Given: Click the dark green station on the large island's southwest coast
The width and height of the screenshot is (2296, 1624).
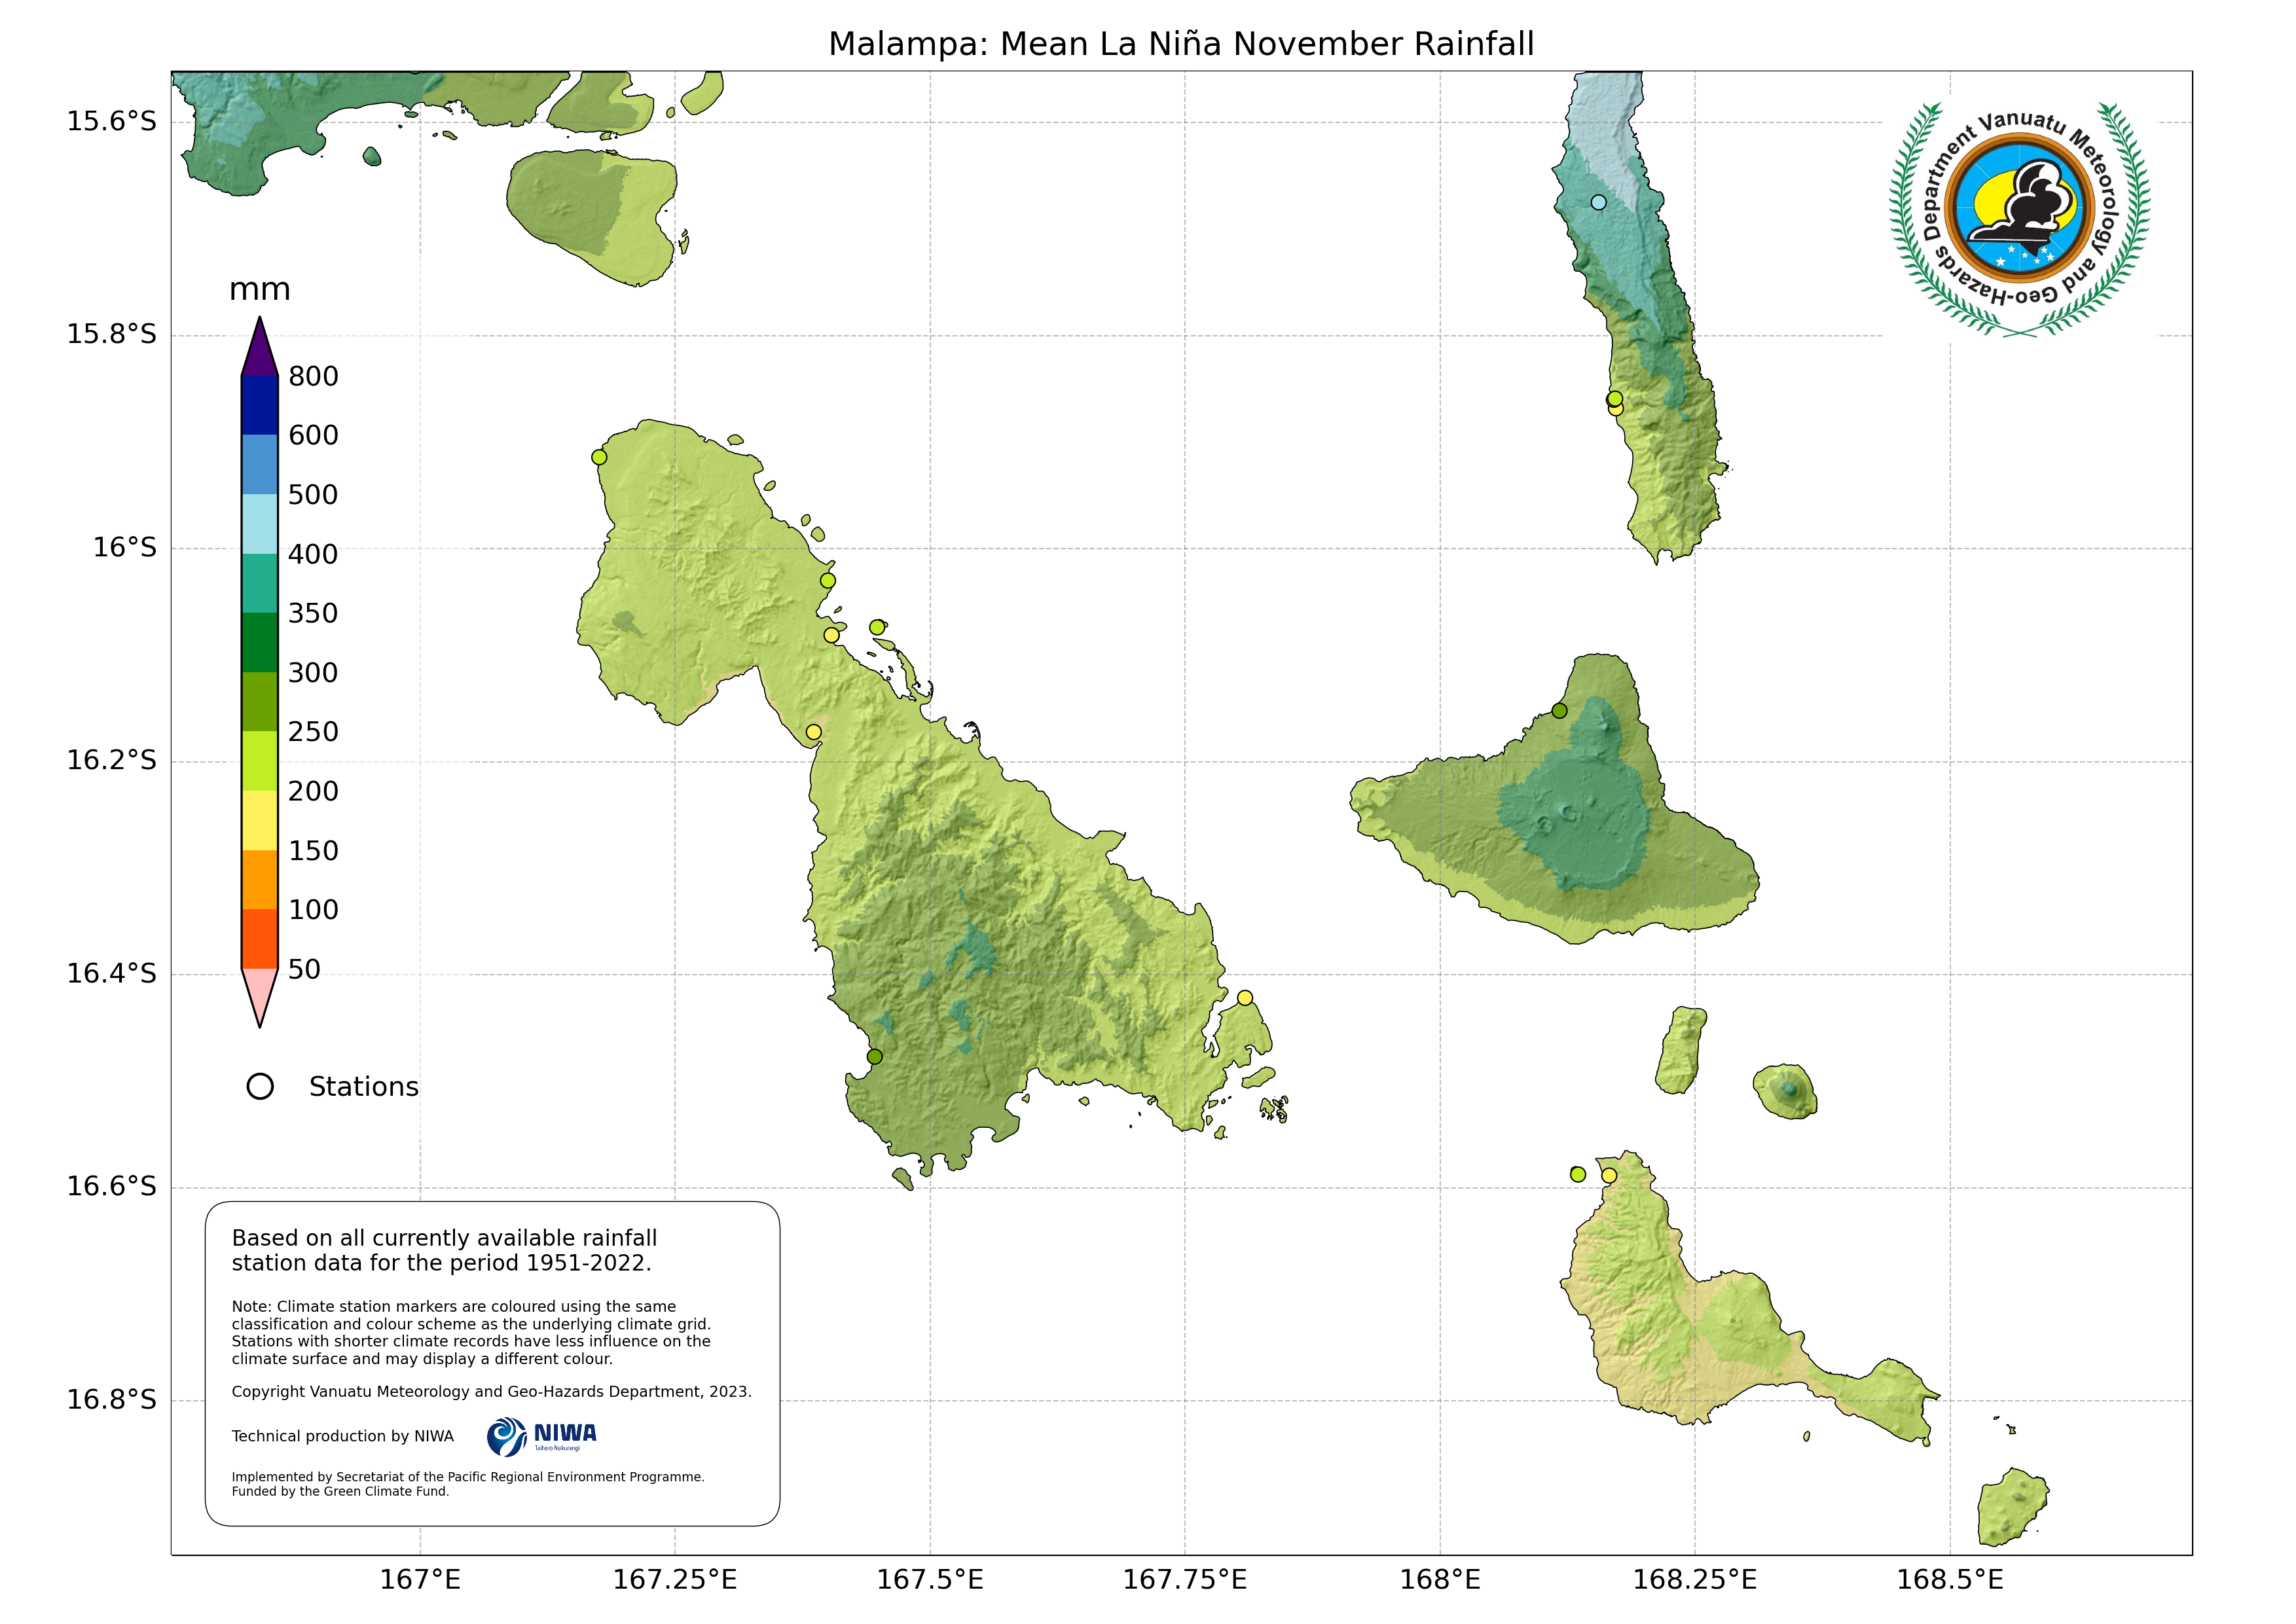Looking at the screenshot, I should point(874,1057).
